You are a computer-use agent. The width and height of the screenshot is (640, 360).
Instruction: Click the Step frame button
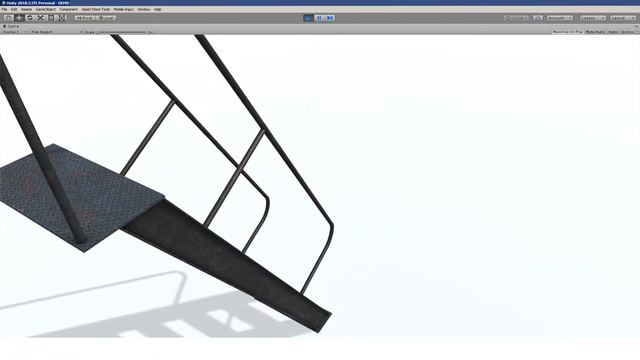(330, 18)
